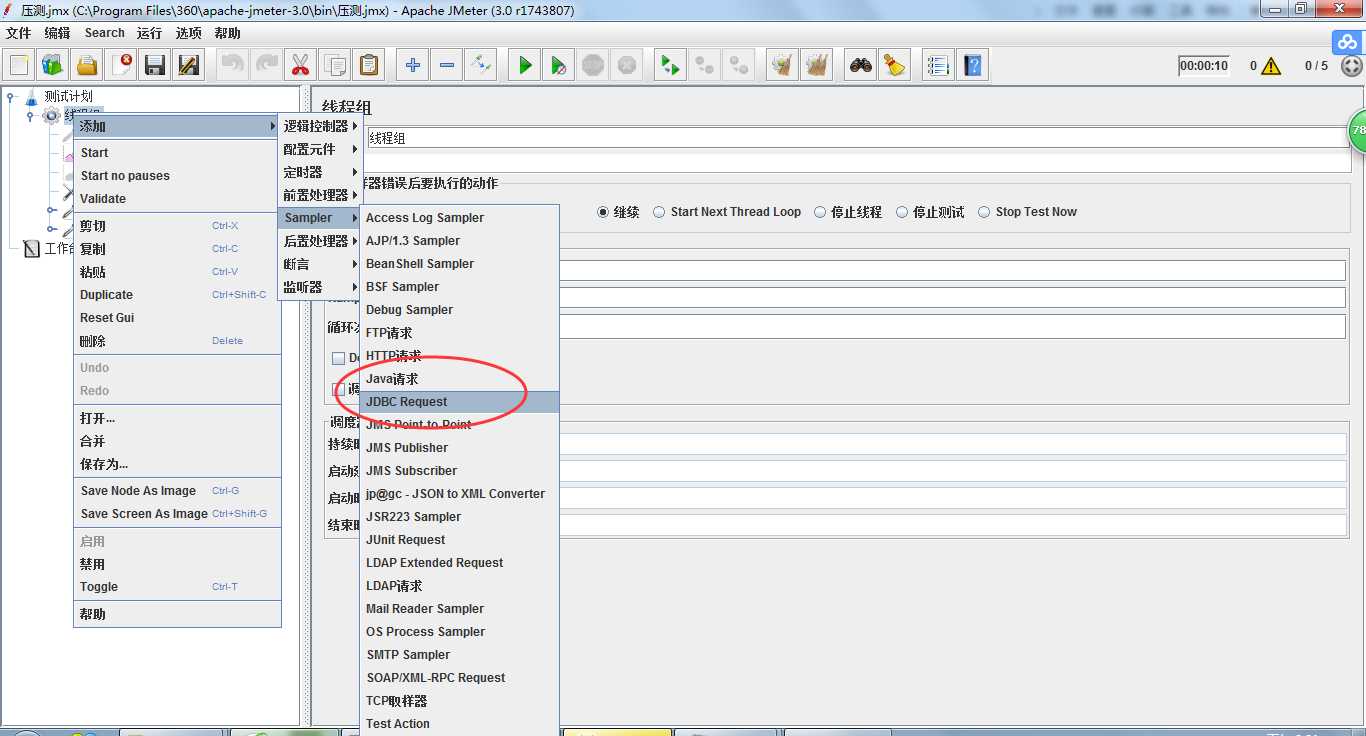
Task: Click the Save As icon
Action: click(189, 66)
